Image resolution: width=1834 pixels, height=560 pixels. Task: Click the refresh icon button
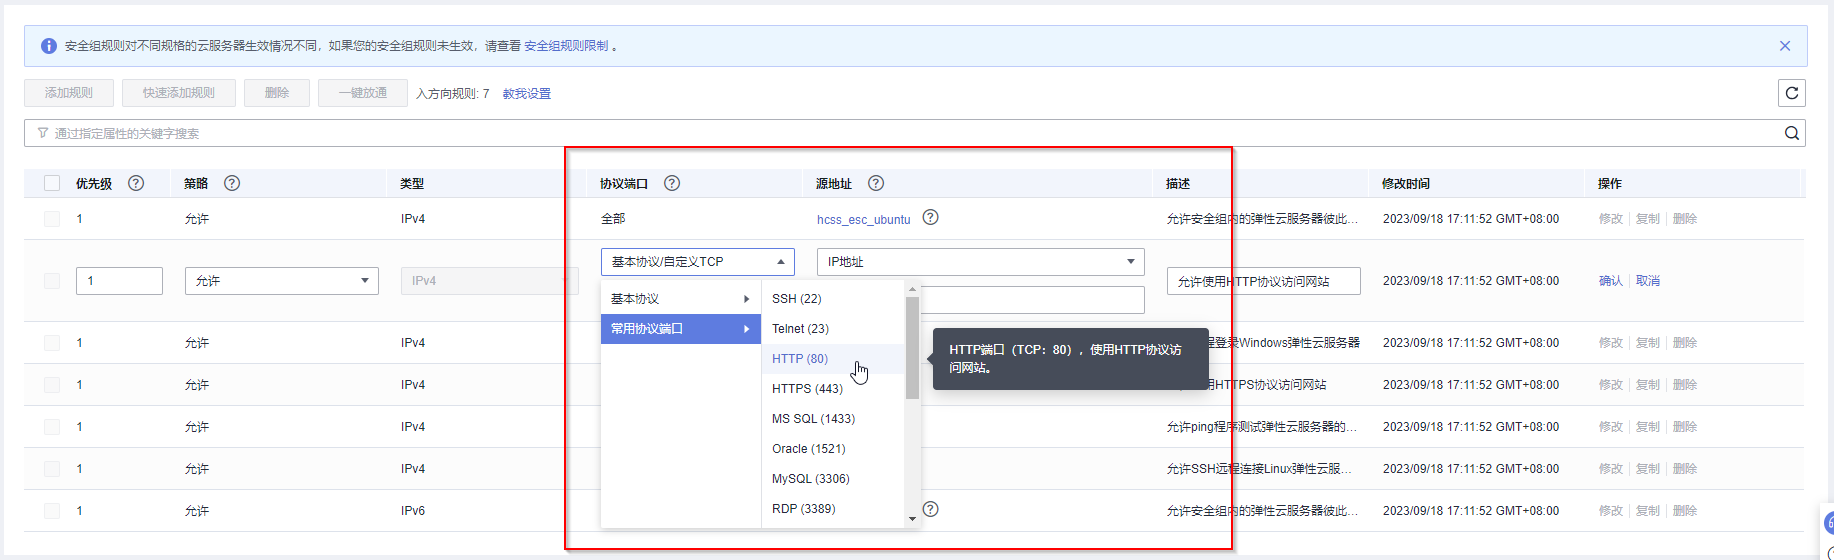pyautogui.click(x=1792, y=93)
